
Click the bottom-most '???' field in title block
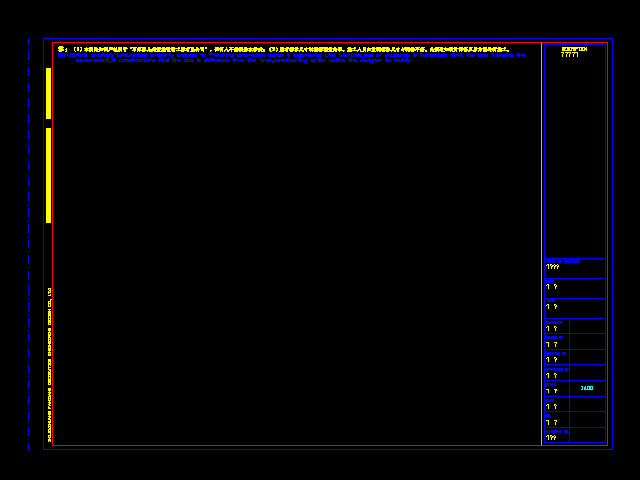point(551,437)
